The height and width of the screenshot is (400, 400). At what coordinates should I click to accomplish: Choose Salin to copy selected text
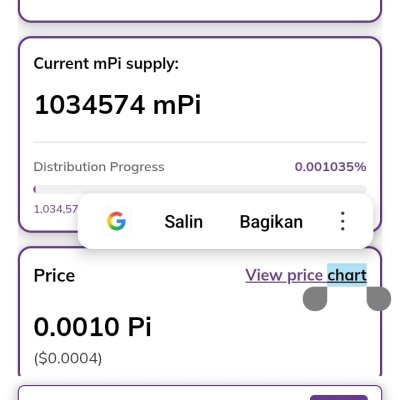[184, 222]
